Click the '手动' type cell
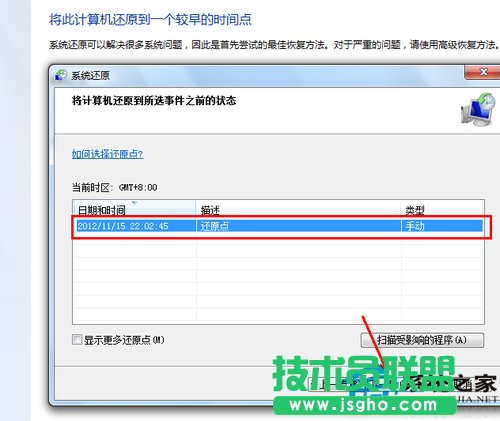Screen dimensions: 500x421 (442, 226)
